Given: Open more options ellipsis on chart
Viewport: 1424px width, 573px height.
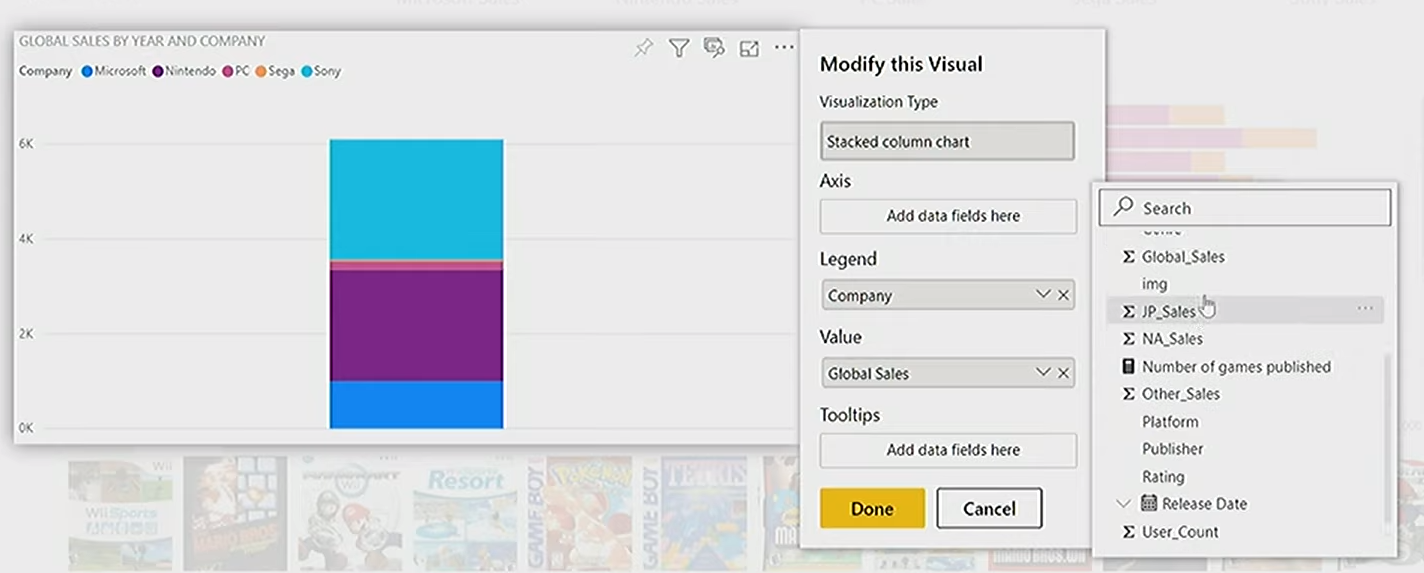Looking at the screenshot, I should [x=784, y=48].
